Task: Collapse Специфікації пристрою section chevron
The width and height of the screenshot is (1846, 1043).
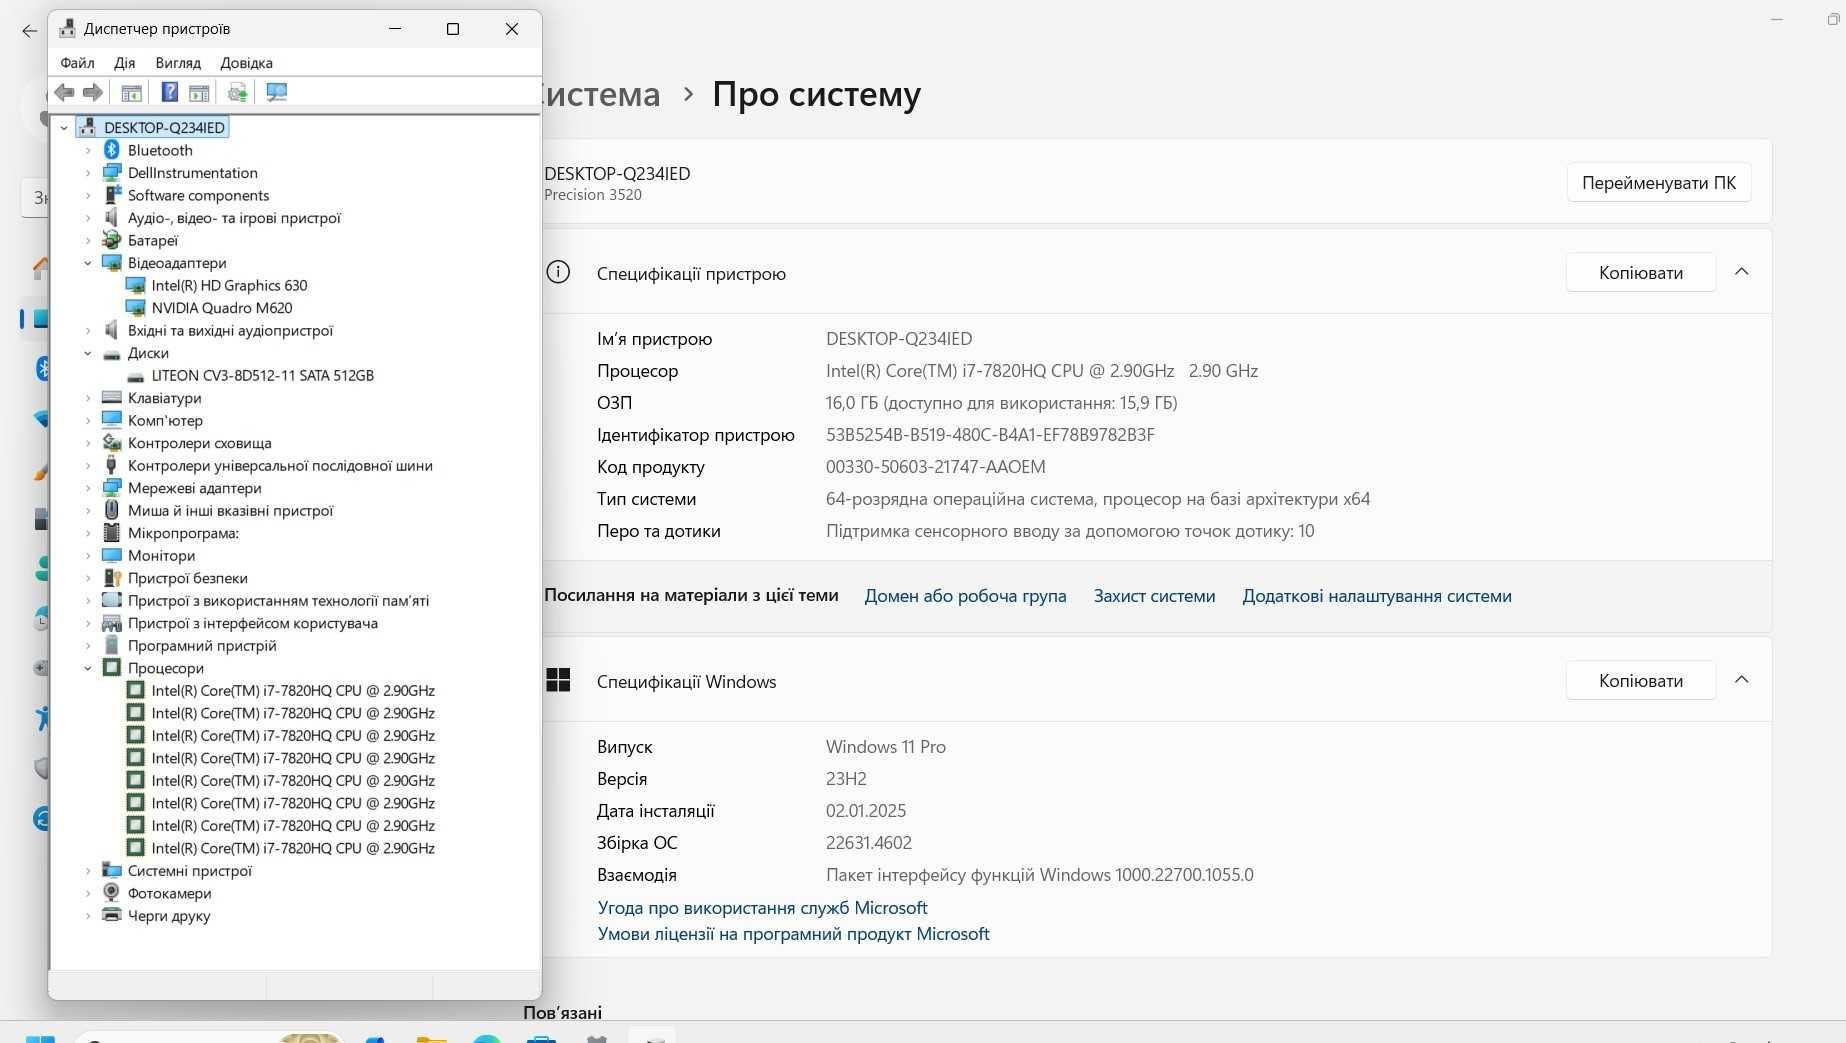Action: (x=1742, y=272)
